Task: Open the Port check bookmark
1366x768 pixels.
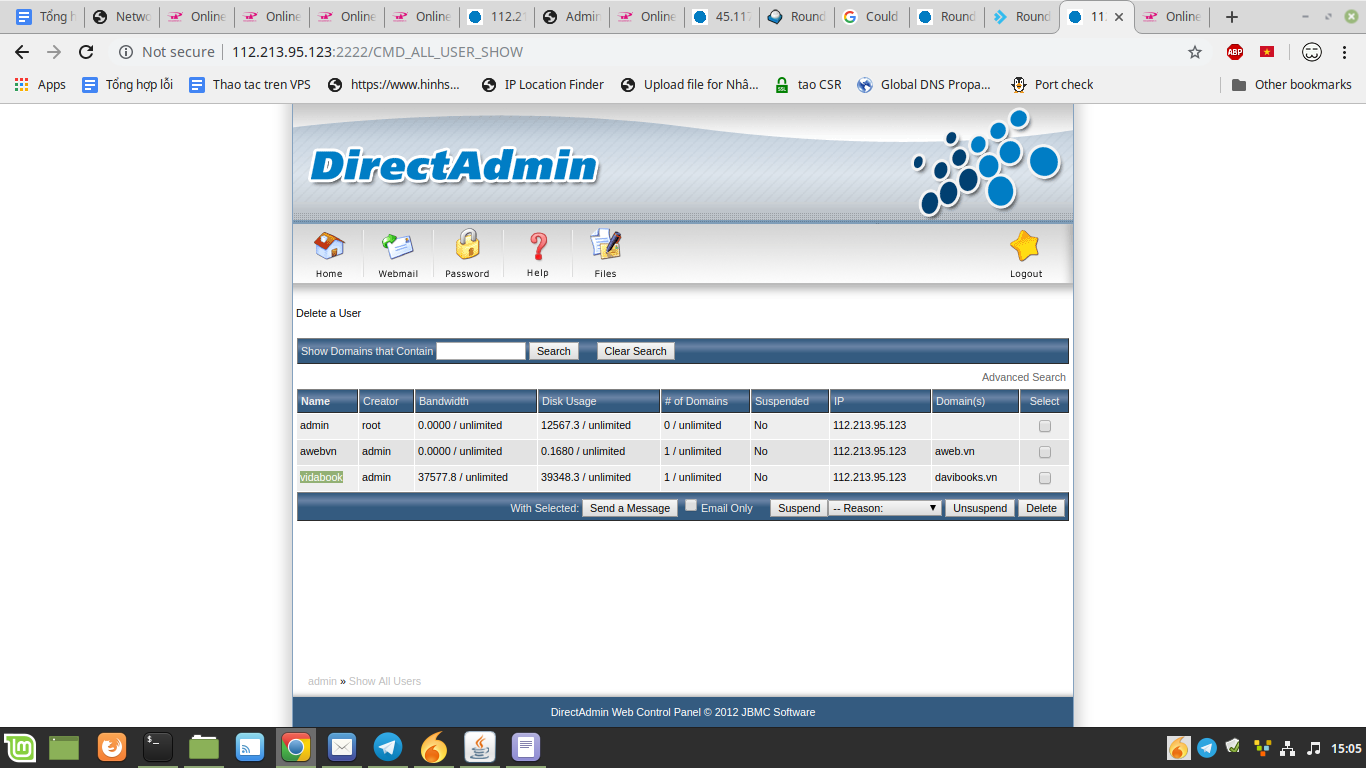Action: coord(1052,85)
